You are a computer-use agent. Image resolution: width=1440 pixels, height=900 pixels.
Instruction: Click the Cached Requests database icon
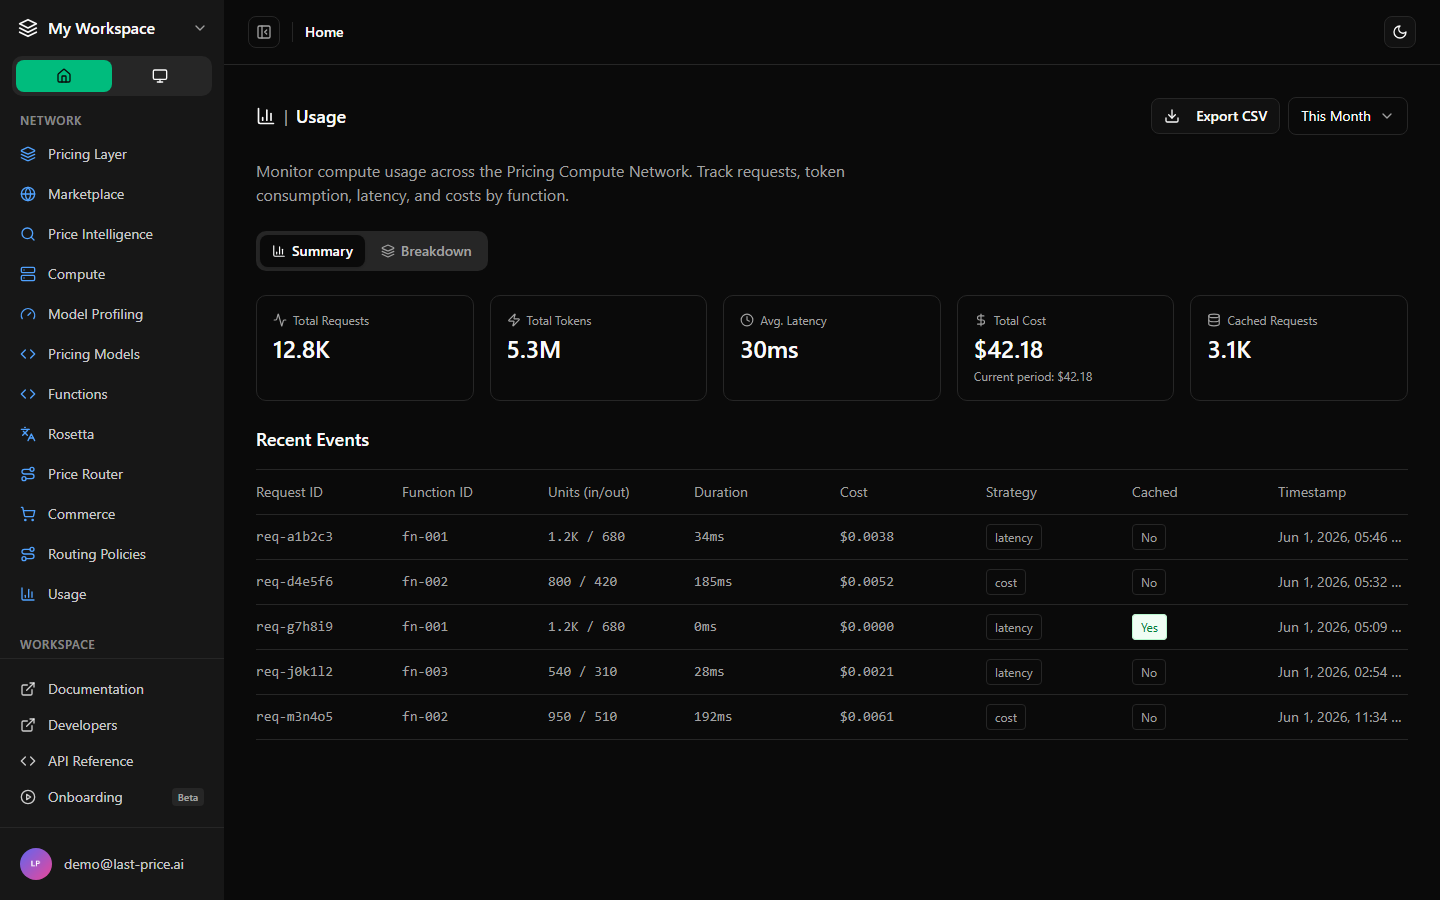tap(1214, 320)
